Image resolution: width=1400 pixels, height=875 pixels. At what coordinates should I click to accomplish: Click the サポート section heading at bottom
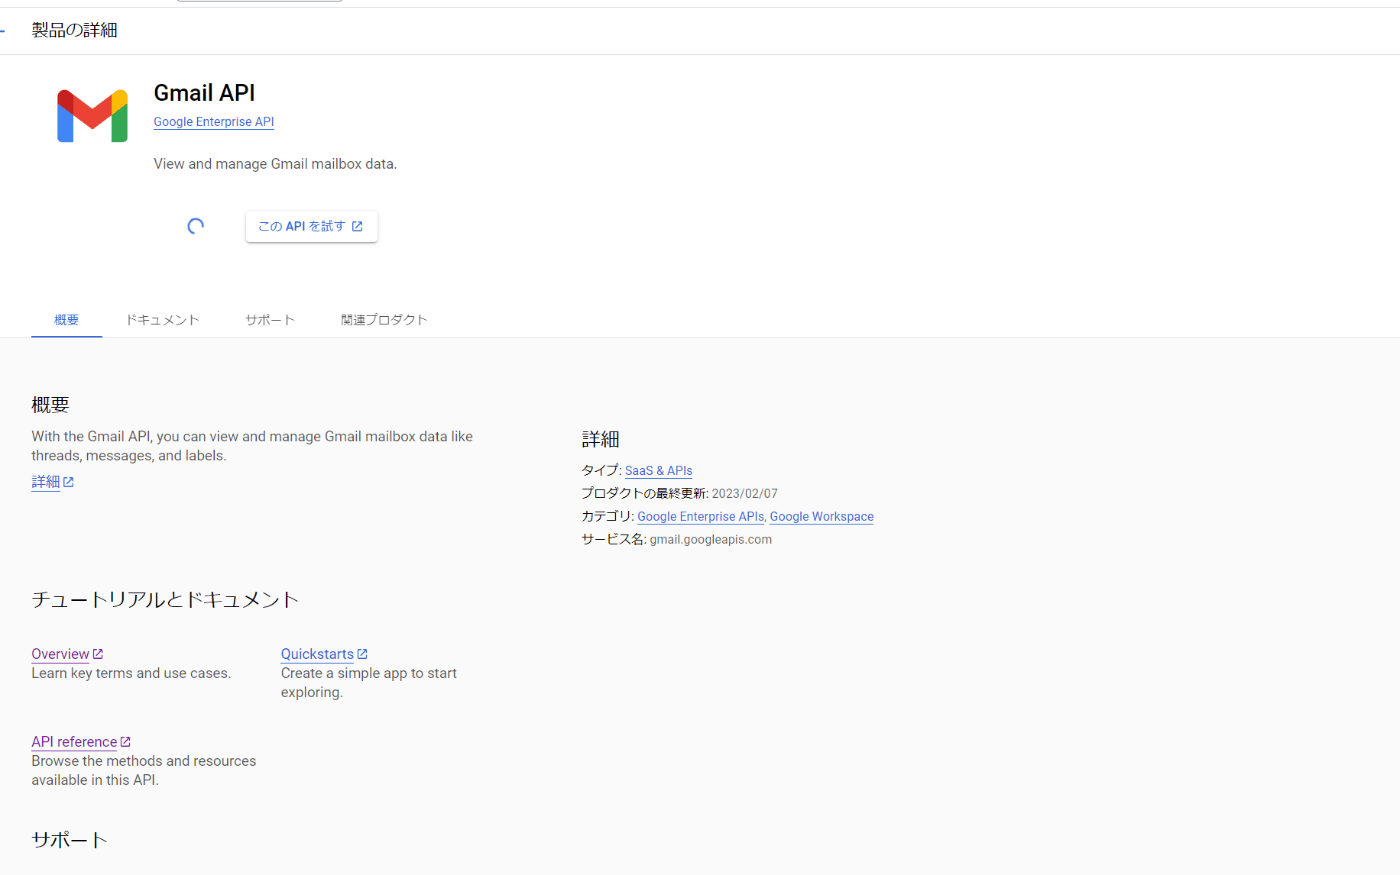coord(69,840)
